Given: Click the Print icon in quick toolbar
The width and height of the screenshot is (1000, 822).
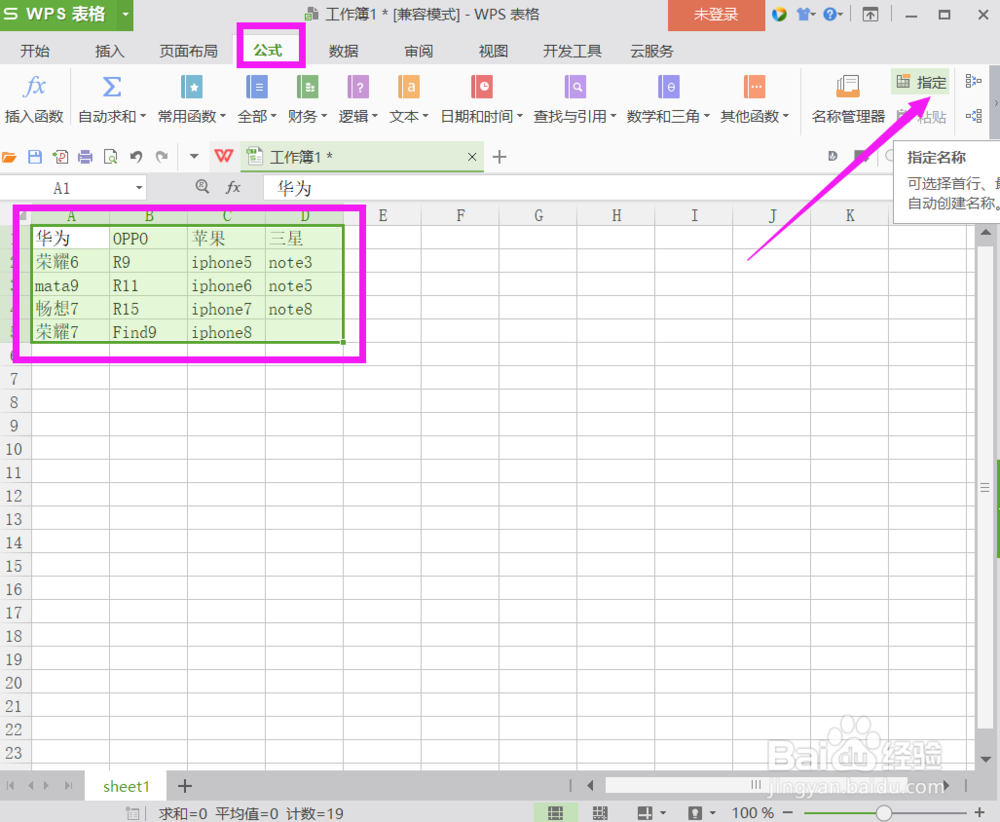Looking at the screenshot, I should click(85, 157).
